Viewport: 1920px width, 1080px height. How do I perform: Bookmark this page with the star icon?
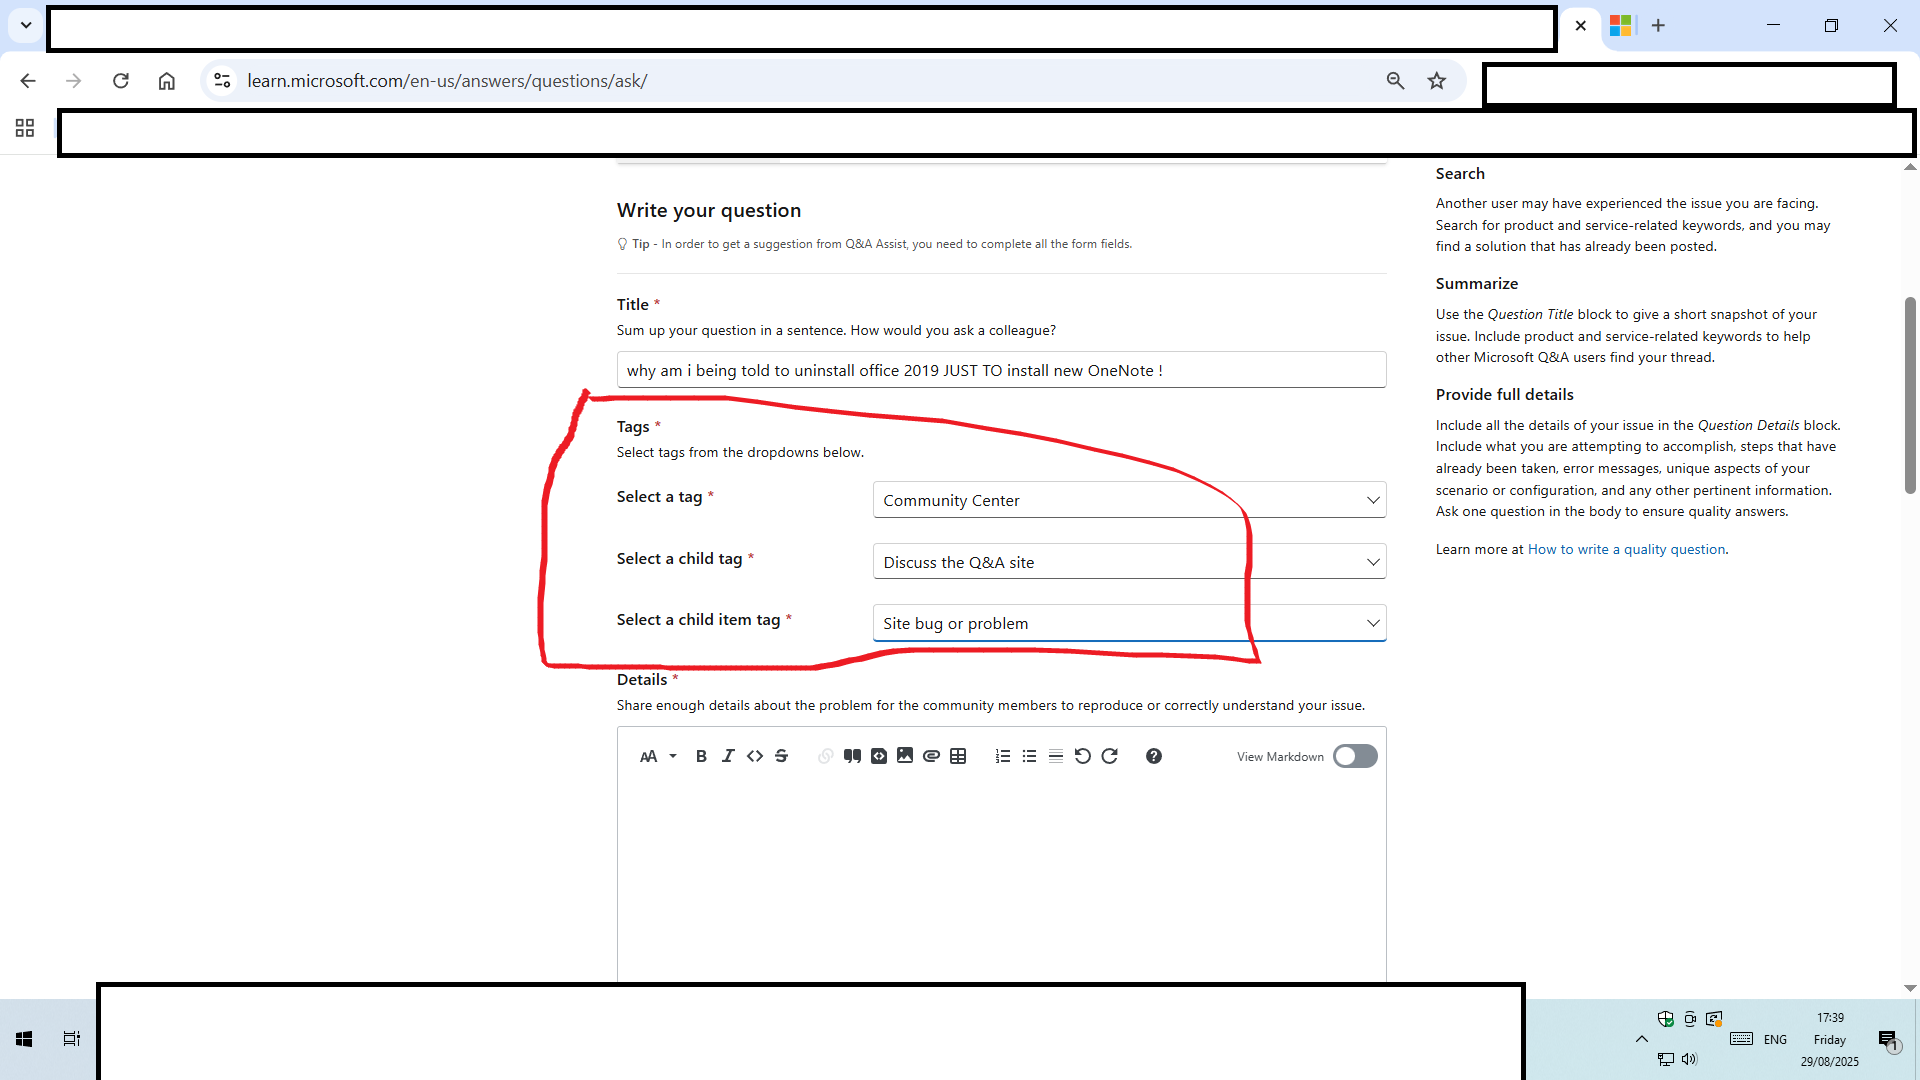click(1437, 81)
